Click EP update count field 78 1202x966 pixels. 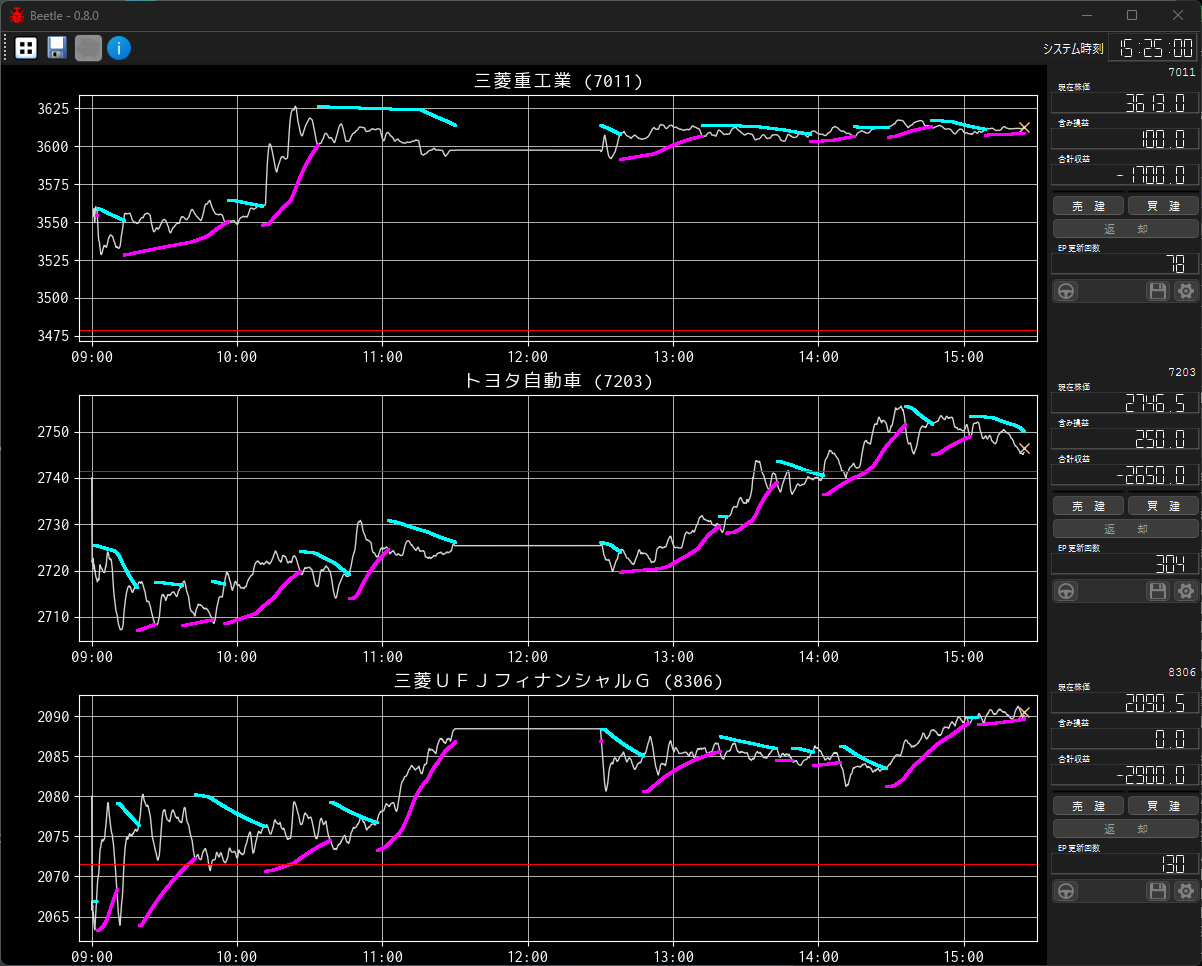click(1124, 264)
